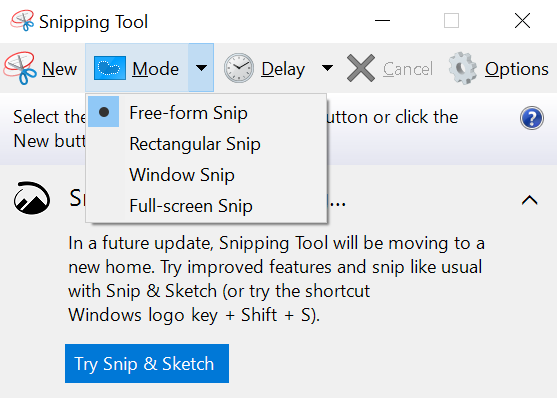The image size is (557, 398).
Task: Click the Mode free-form cloud icon
Action: pyautogui.click(x=110, y=68)
